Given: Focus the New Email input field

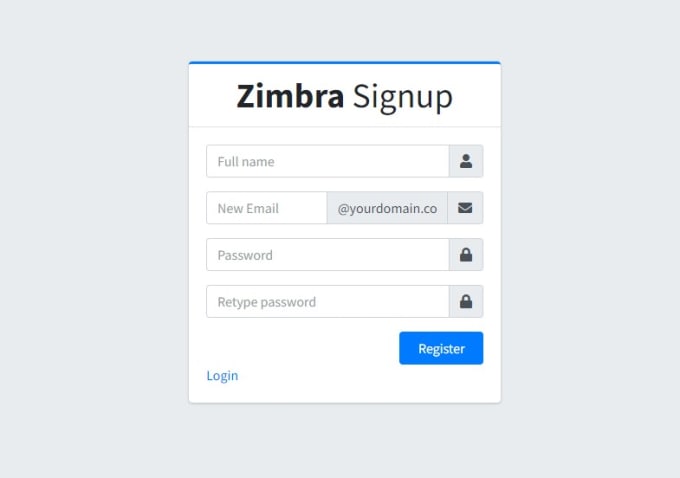Looking at the screenshot, I should click(267, 208).
